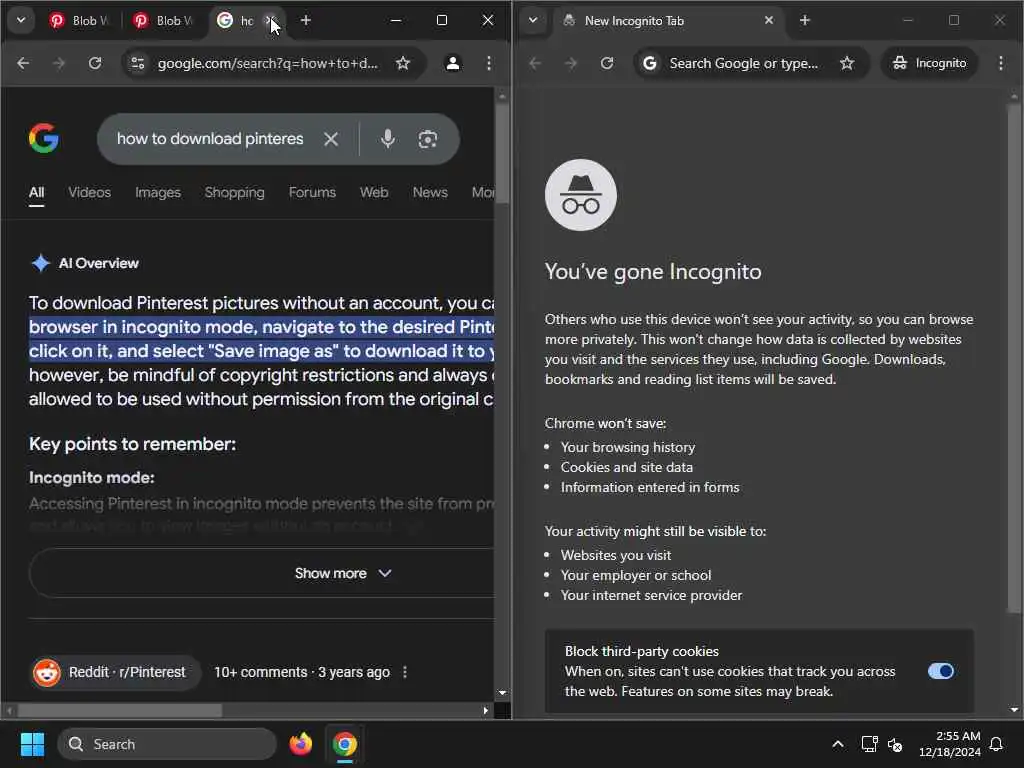Switch to second Pinterest Blob tab
This screenshot has width=1024, height=768.
coord(163,21)
